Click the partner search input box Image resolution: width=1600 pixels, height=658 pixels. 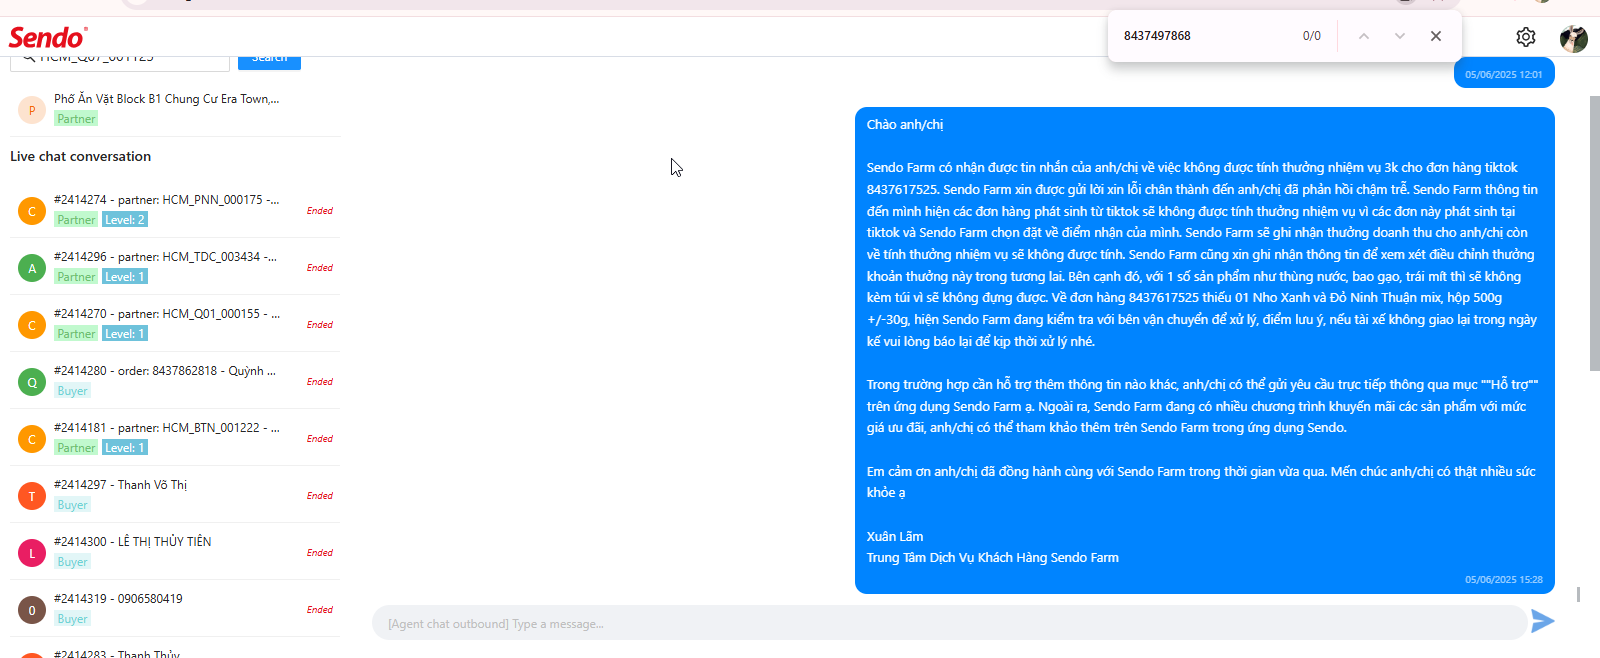coord(120,62)
